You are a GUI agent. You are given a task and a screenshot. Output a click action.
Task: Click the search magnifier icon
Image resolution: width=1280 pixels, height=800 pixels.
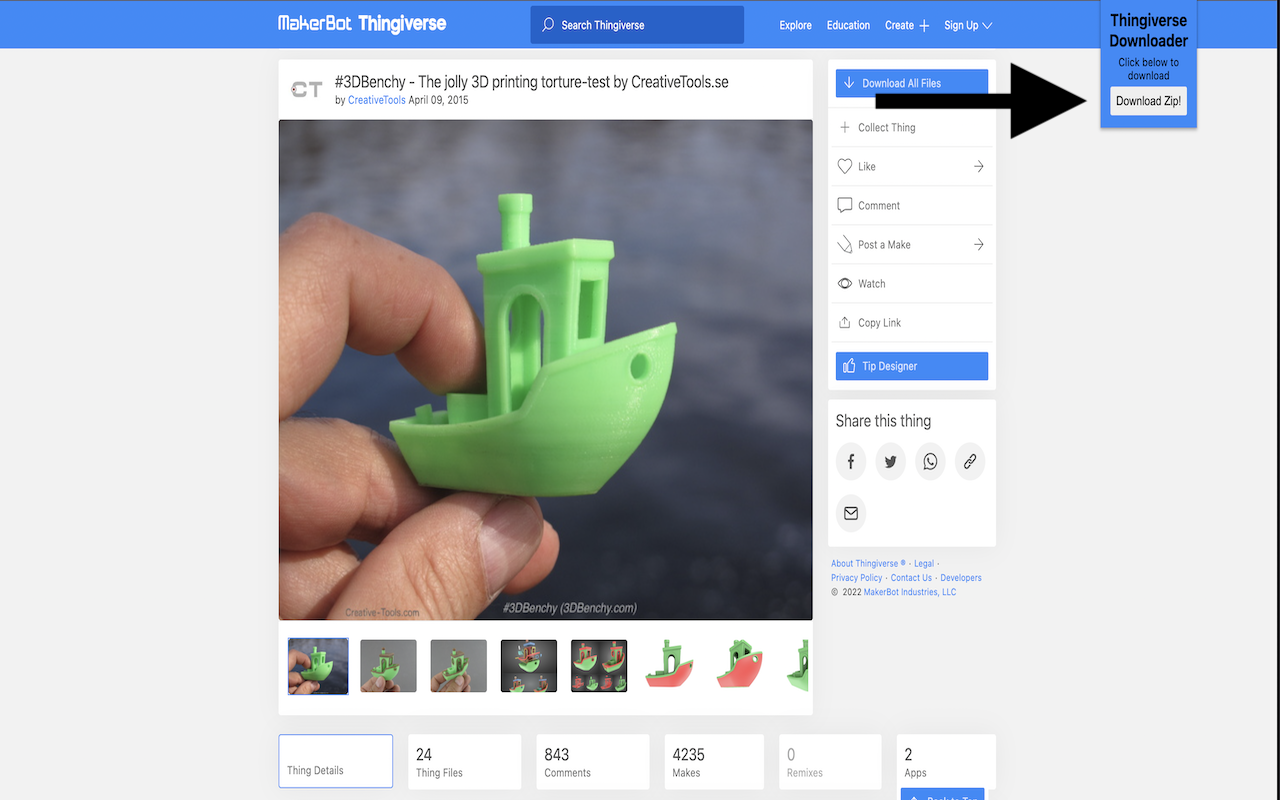[548, 25]
